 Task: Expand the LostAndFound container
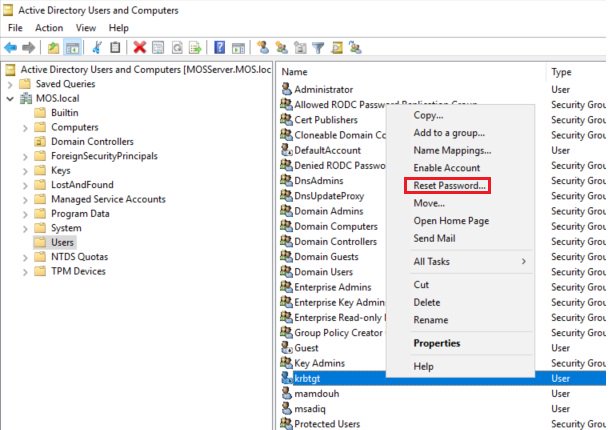[25, 185]
